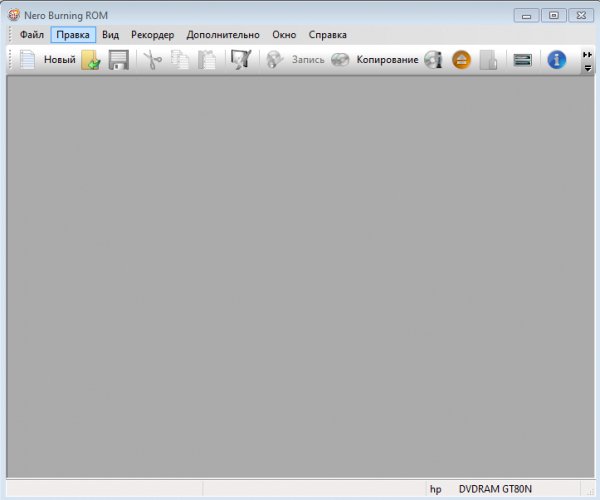Open the Окно menu
This screenshot has width=600, height=500.
point(284,35)
